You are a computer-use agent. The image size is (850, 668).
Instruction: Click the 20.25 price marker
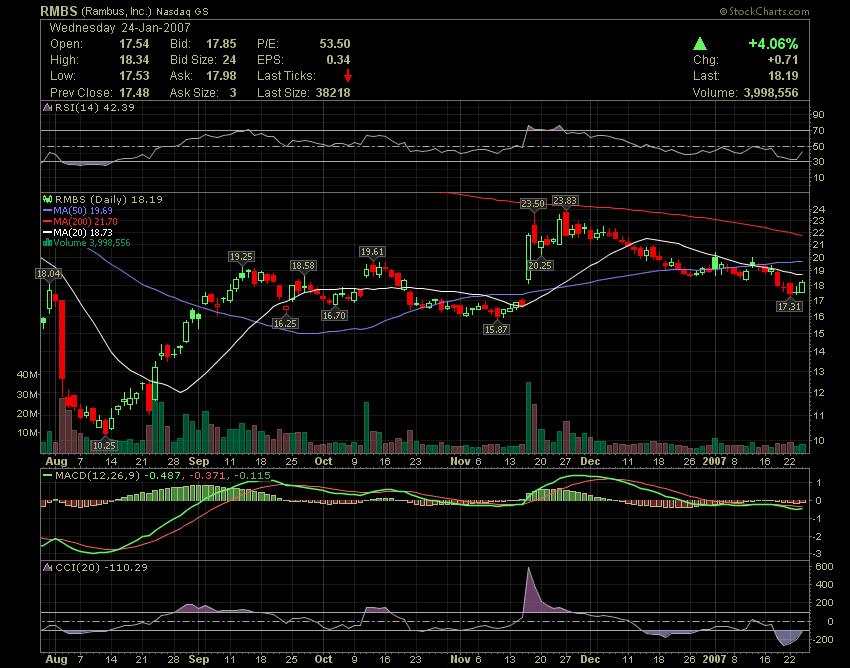pos(540,265)
